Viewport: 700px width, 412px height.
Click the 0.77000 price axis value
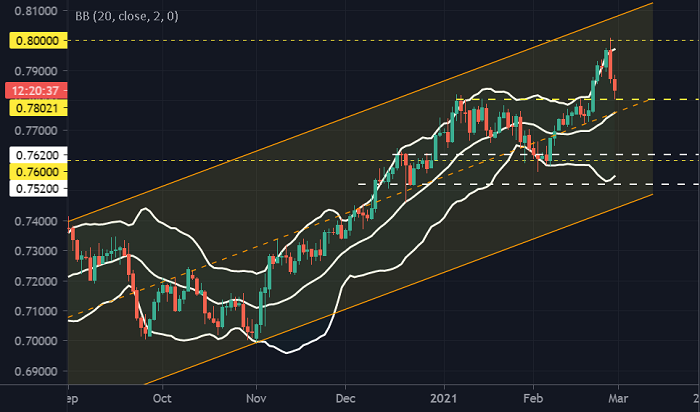coord(37,131)
